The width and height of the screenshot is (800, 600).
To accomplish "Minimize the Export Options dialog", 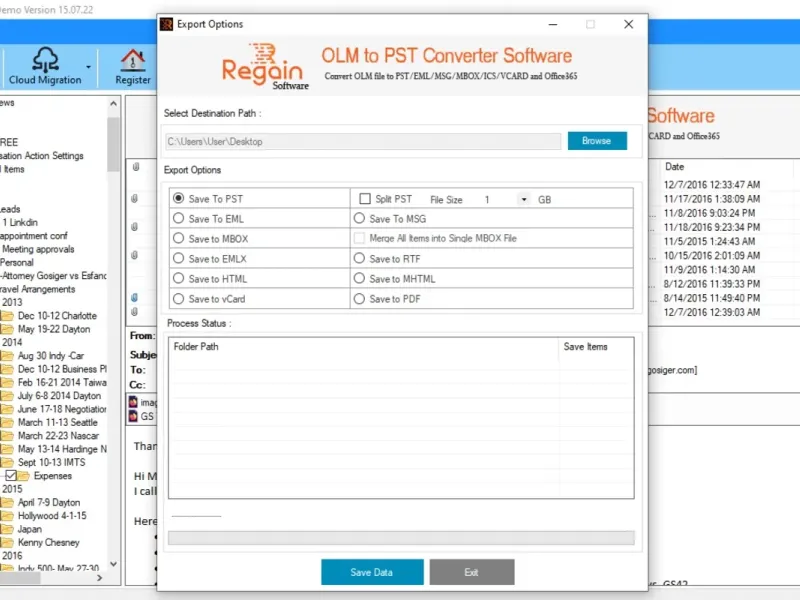I will coord(553,24).
